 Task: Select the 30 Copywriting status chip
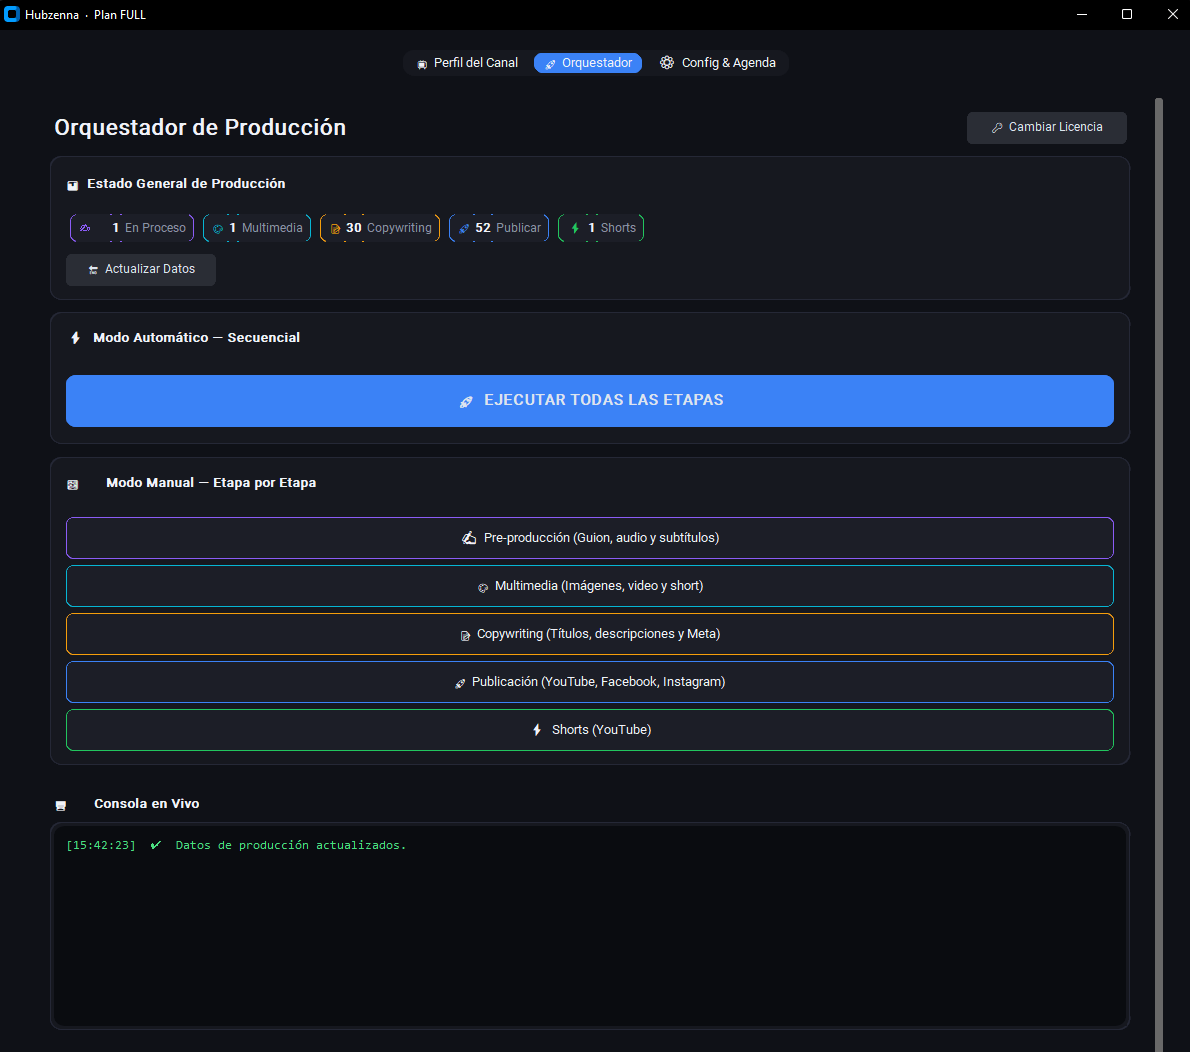(x=380, y=228)
